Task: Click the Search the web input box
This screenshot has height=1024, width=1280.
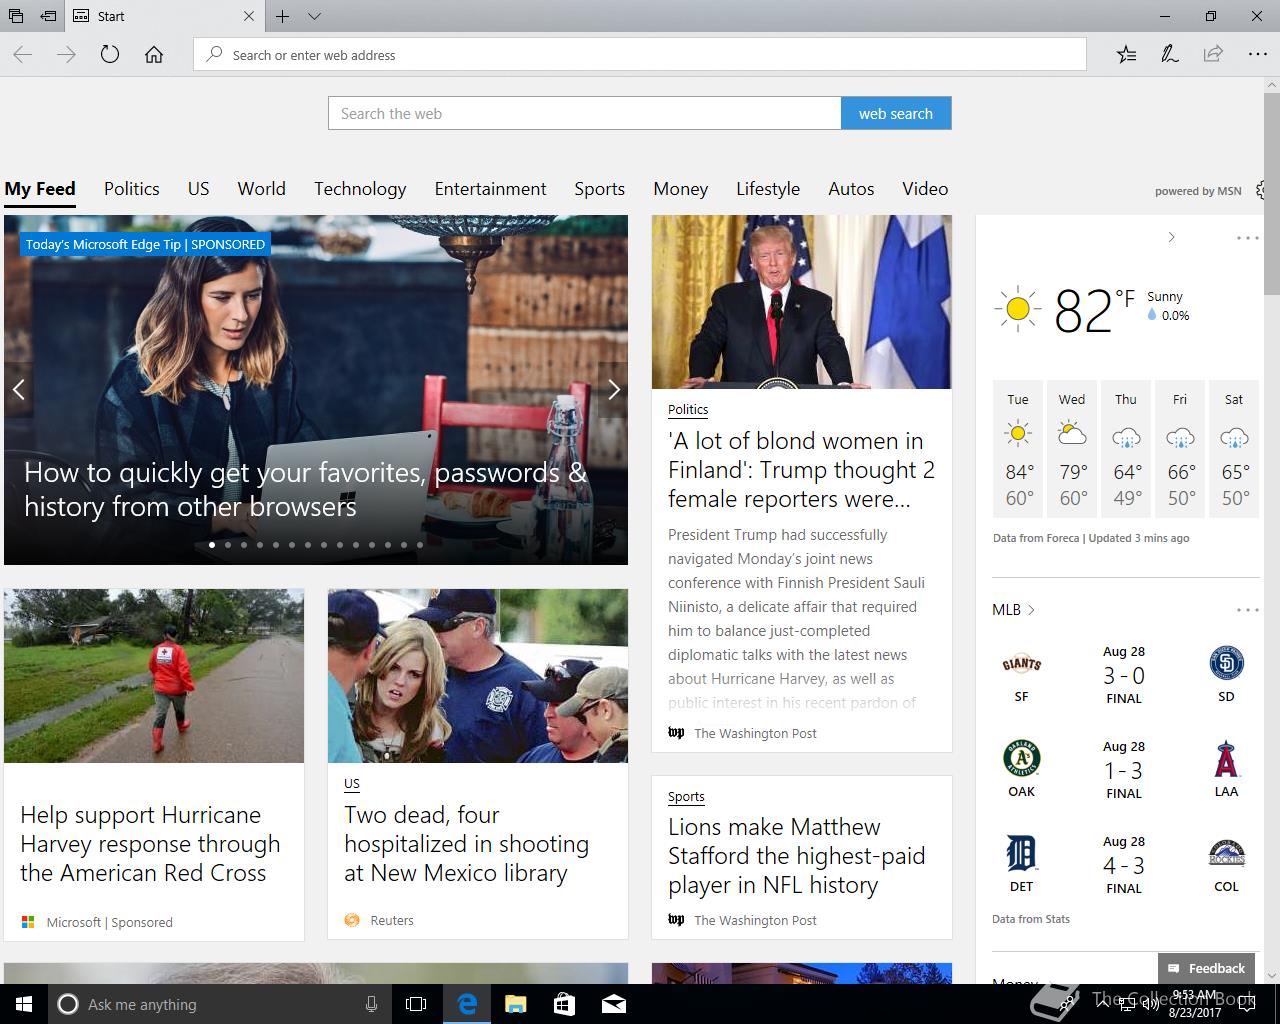Action: coord(585,113)
